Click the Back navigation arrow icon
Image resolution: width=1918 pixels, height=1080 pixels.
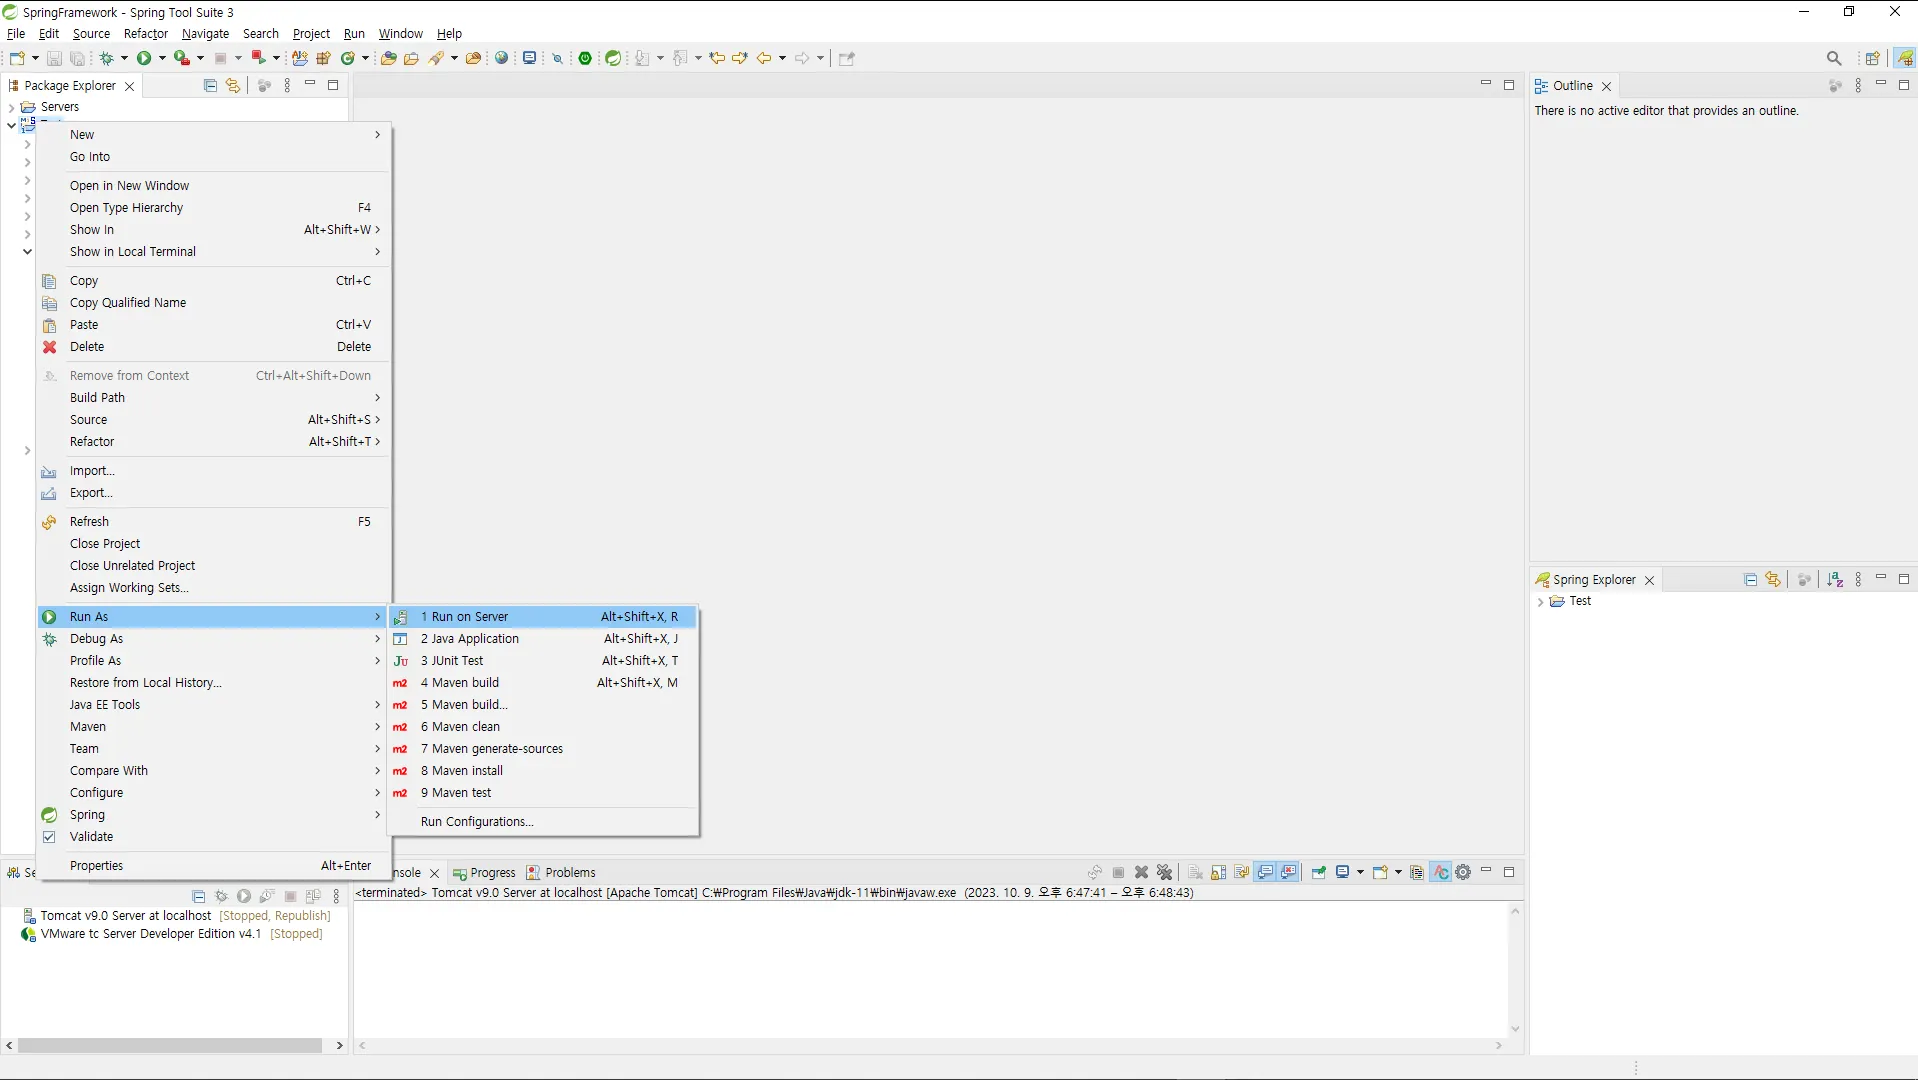click(x=764, y=58)
